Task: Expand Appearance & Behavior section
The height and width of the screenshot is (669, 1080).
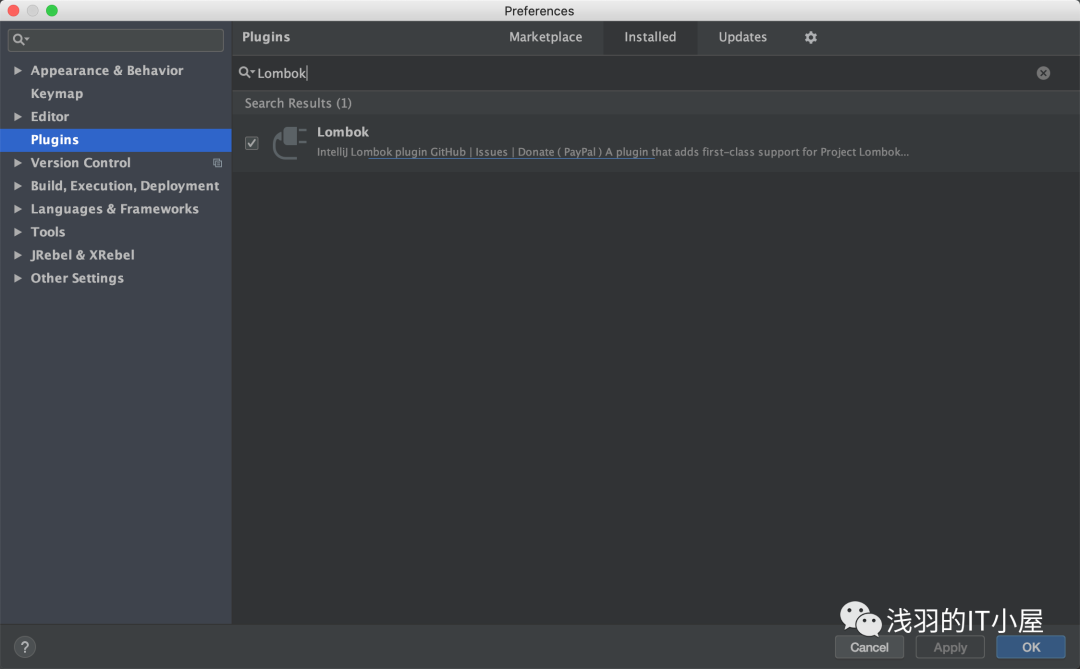Action: pyautogui.click(x=18, y=70)
